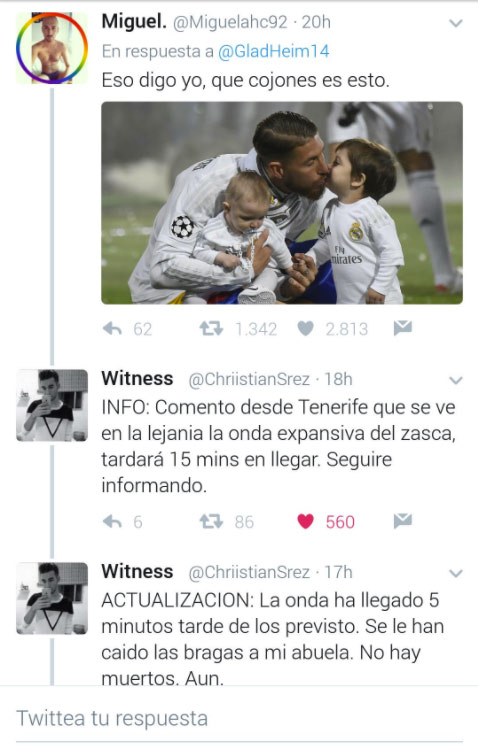The width and height of the screenshot is (478, 748).
Task: Like Miguel's tweet with 2.813 likes
Action: click(305, 329)
